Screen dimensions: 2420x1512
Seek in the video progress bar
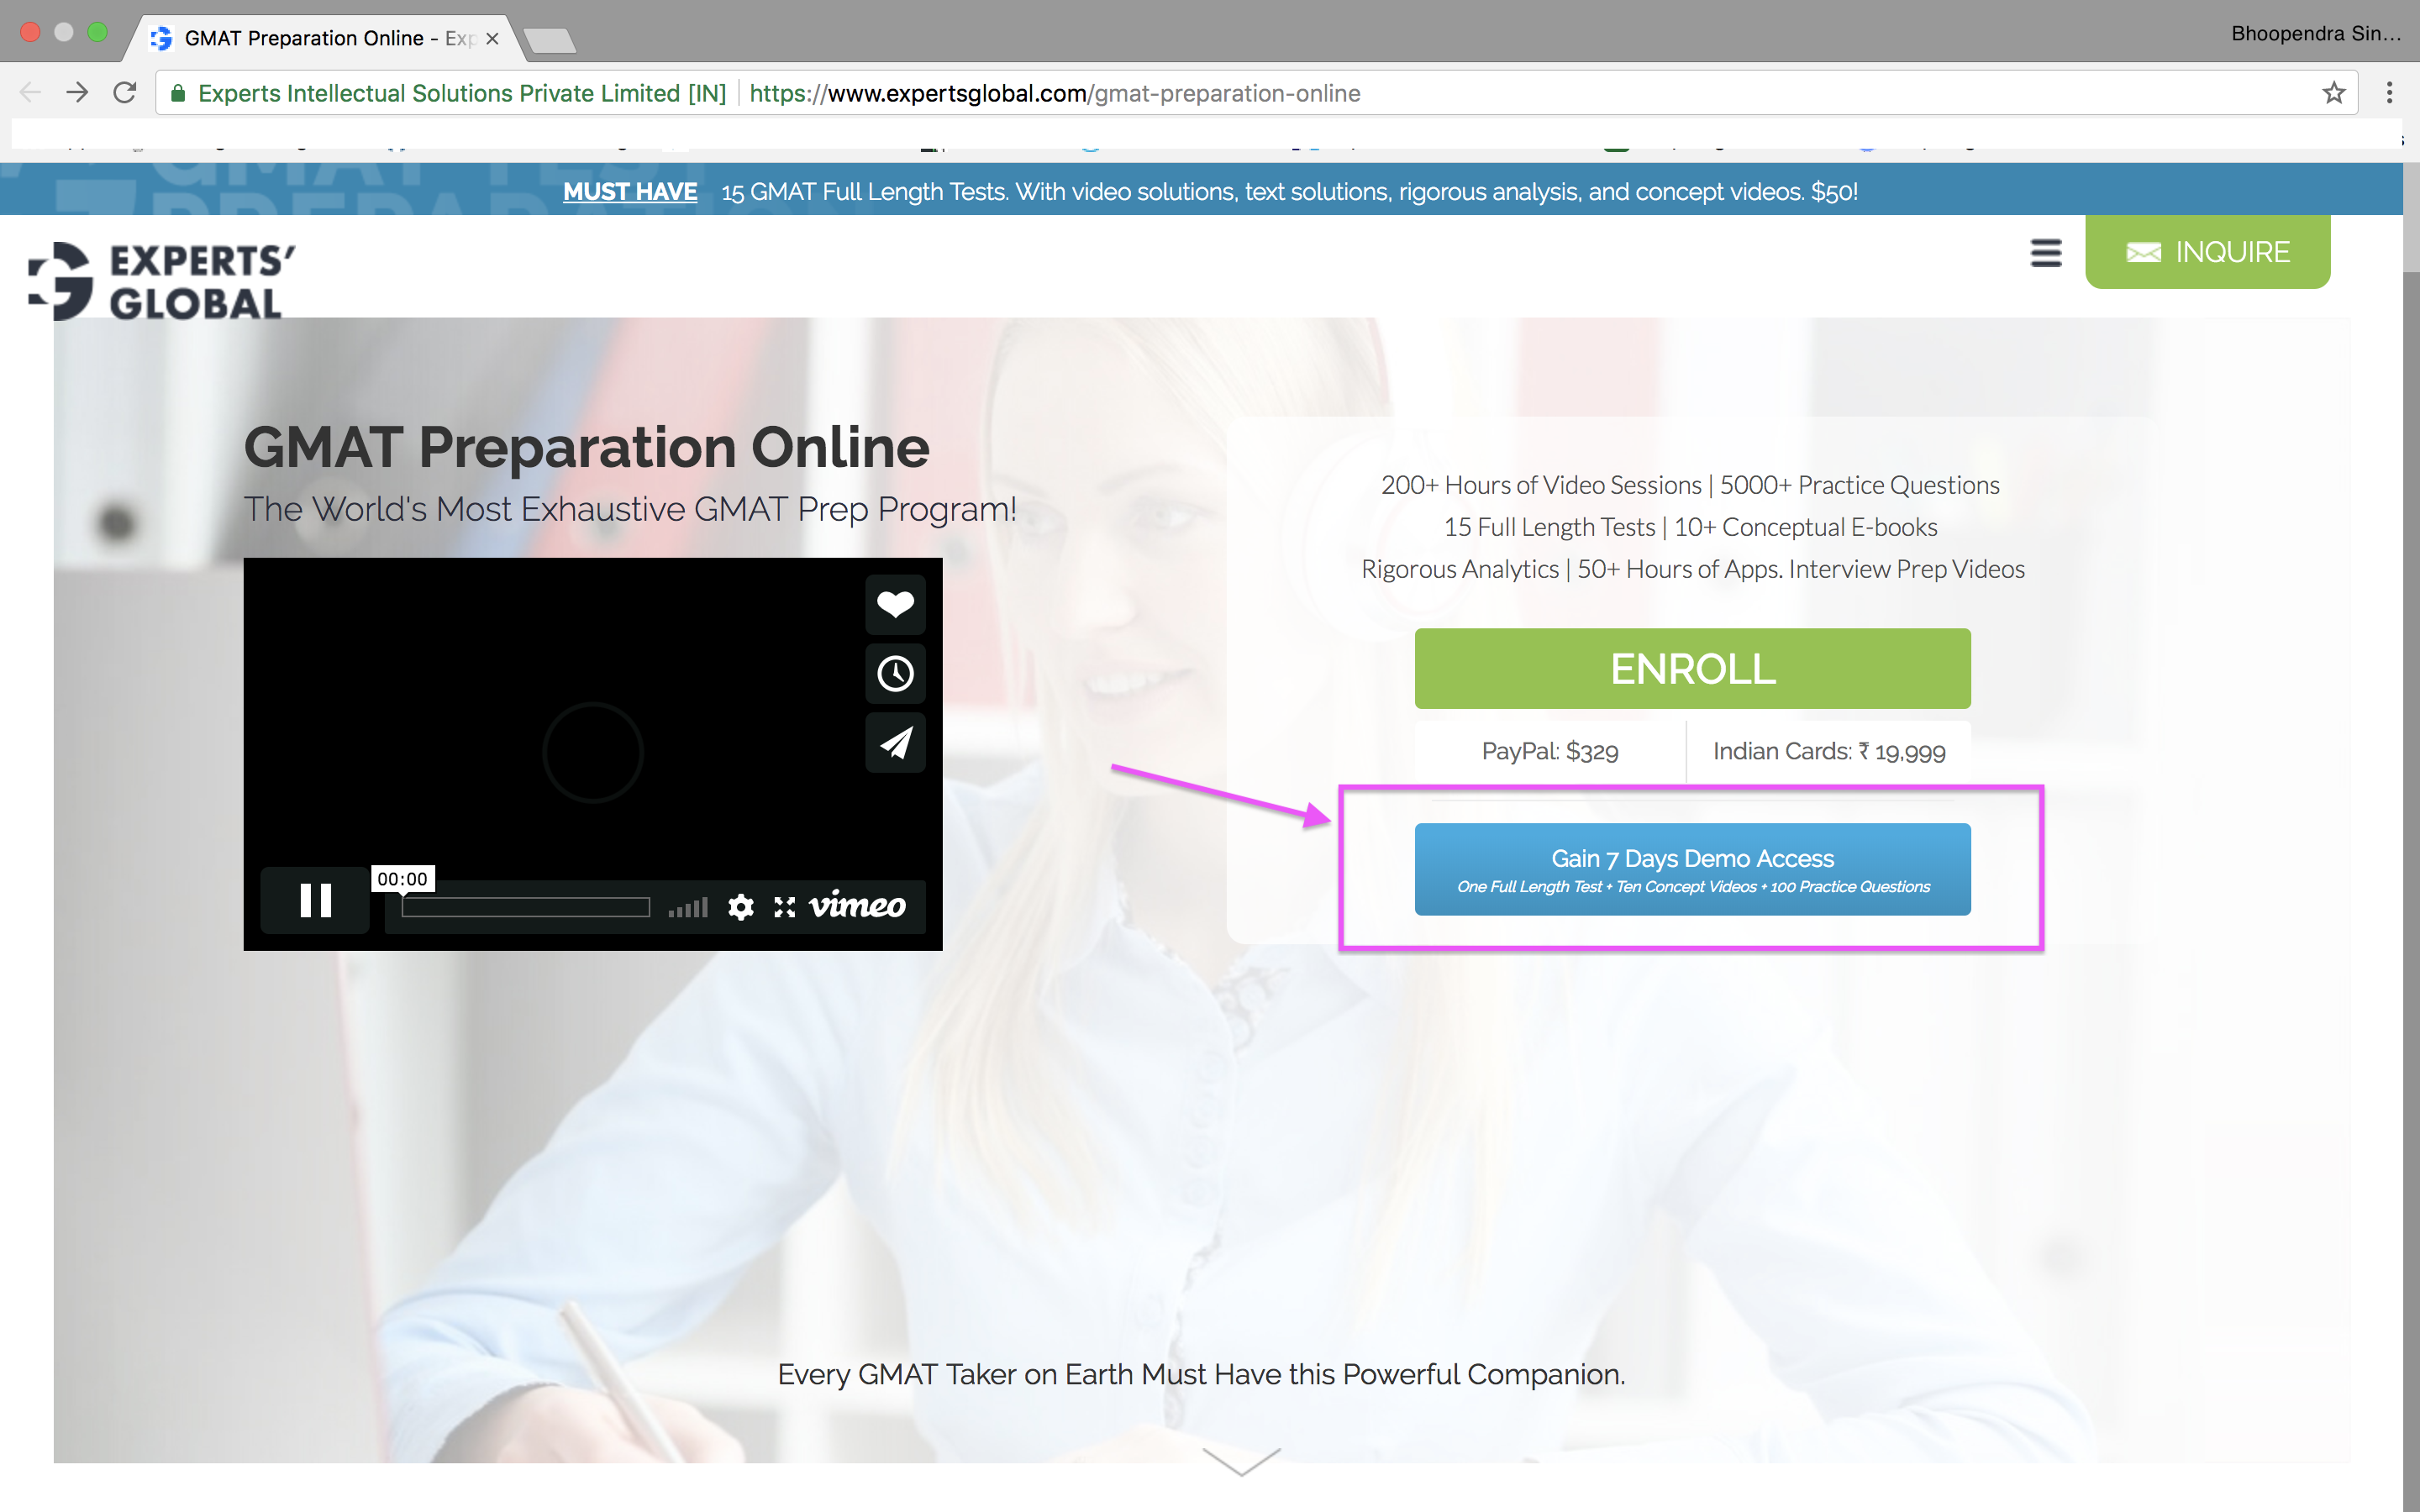526,908
